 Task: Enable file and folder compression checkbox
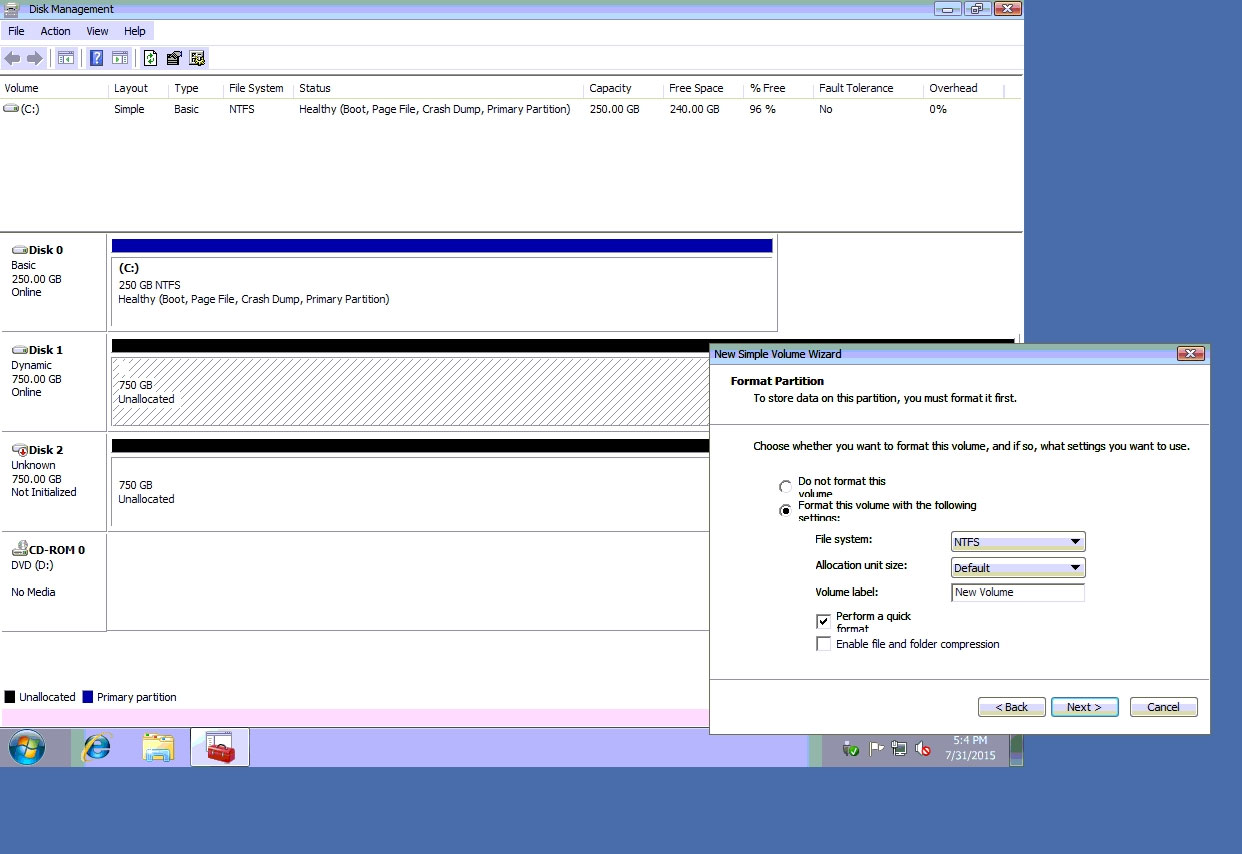(x=823, y=645)
